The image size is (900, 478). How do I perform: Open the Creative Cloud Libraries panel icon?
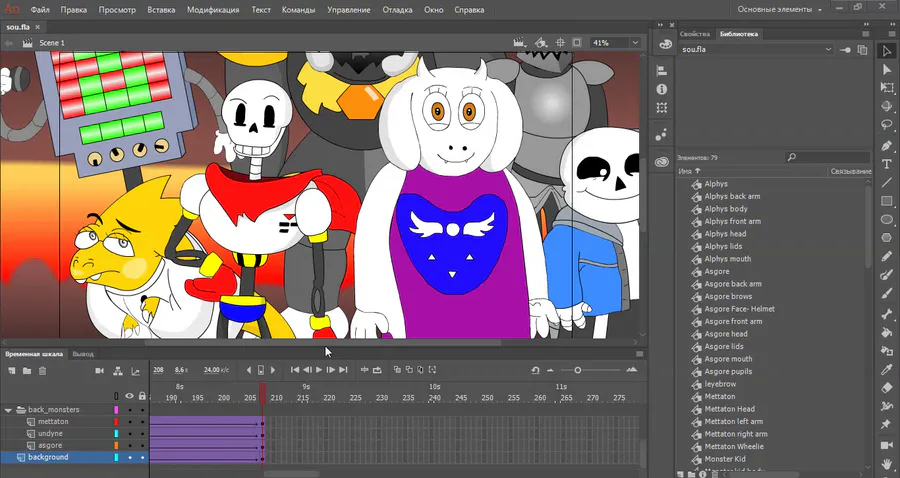pyautogui.click(x=661, y=162)
